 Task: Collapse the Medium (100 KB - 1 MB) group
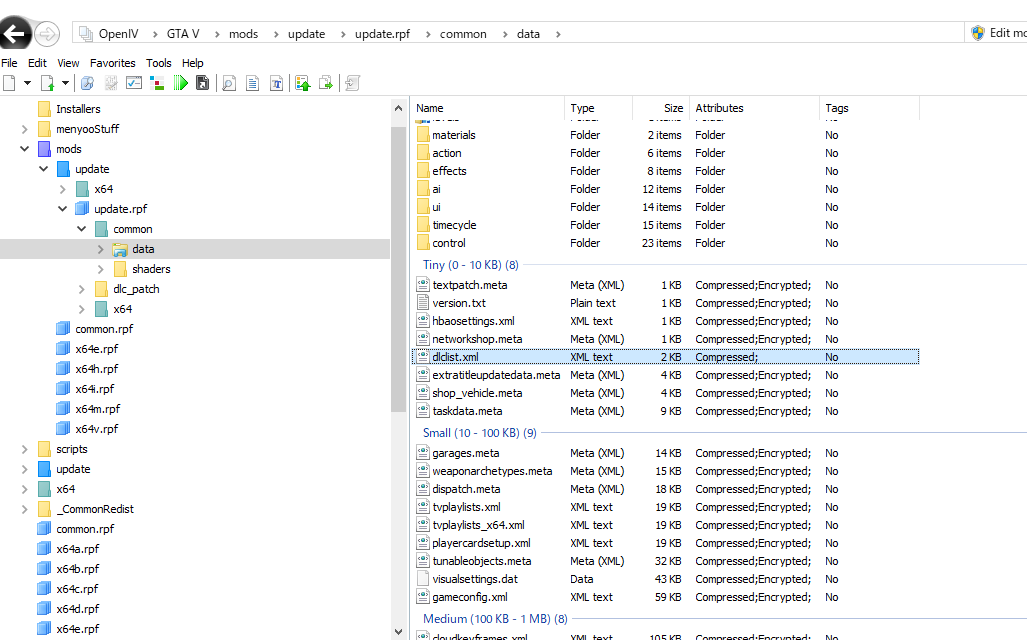coord(495,619)
